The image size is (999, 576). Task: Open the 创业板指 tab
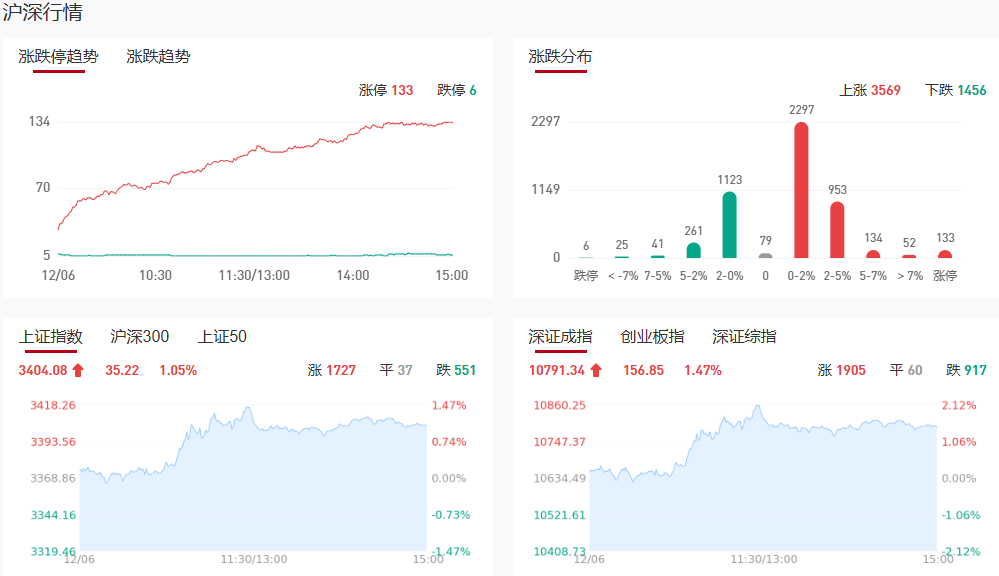[x=652, y=337]
